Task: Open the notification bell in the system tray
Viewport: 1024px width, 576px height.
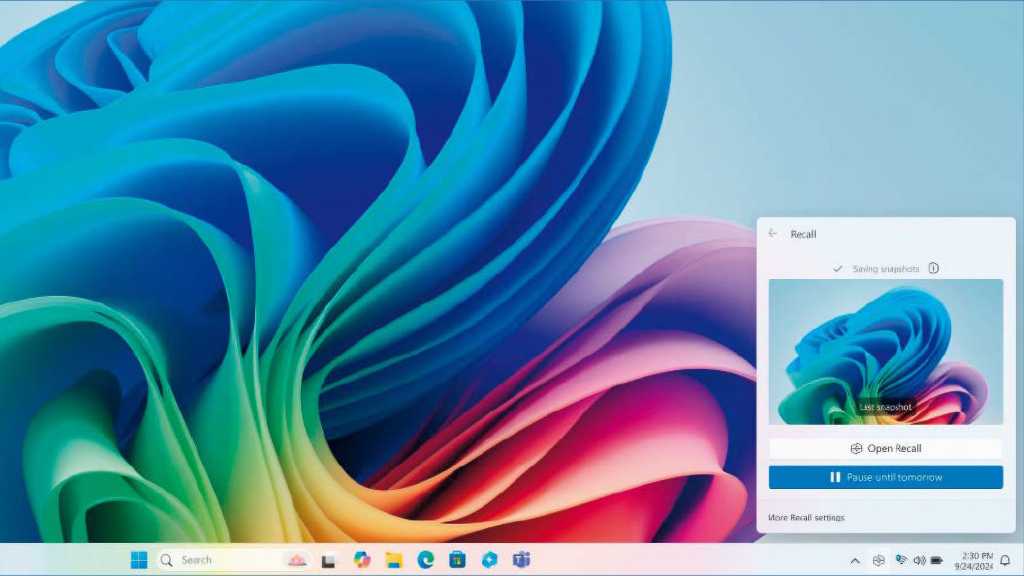Action: [x=1003, y=561]
